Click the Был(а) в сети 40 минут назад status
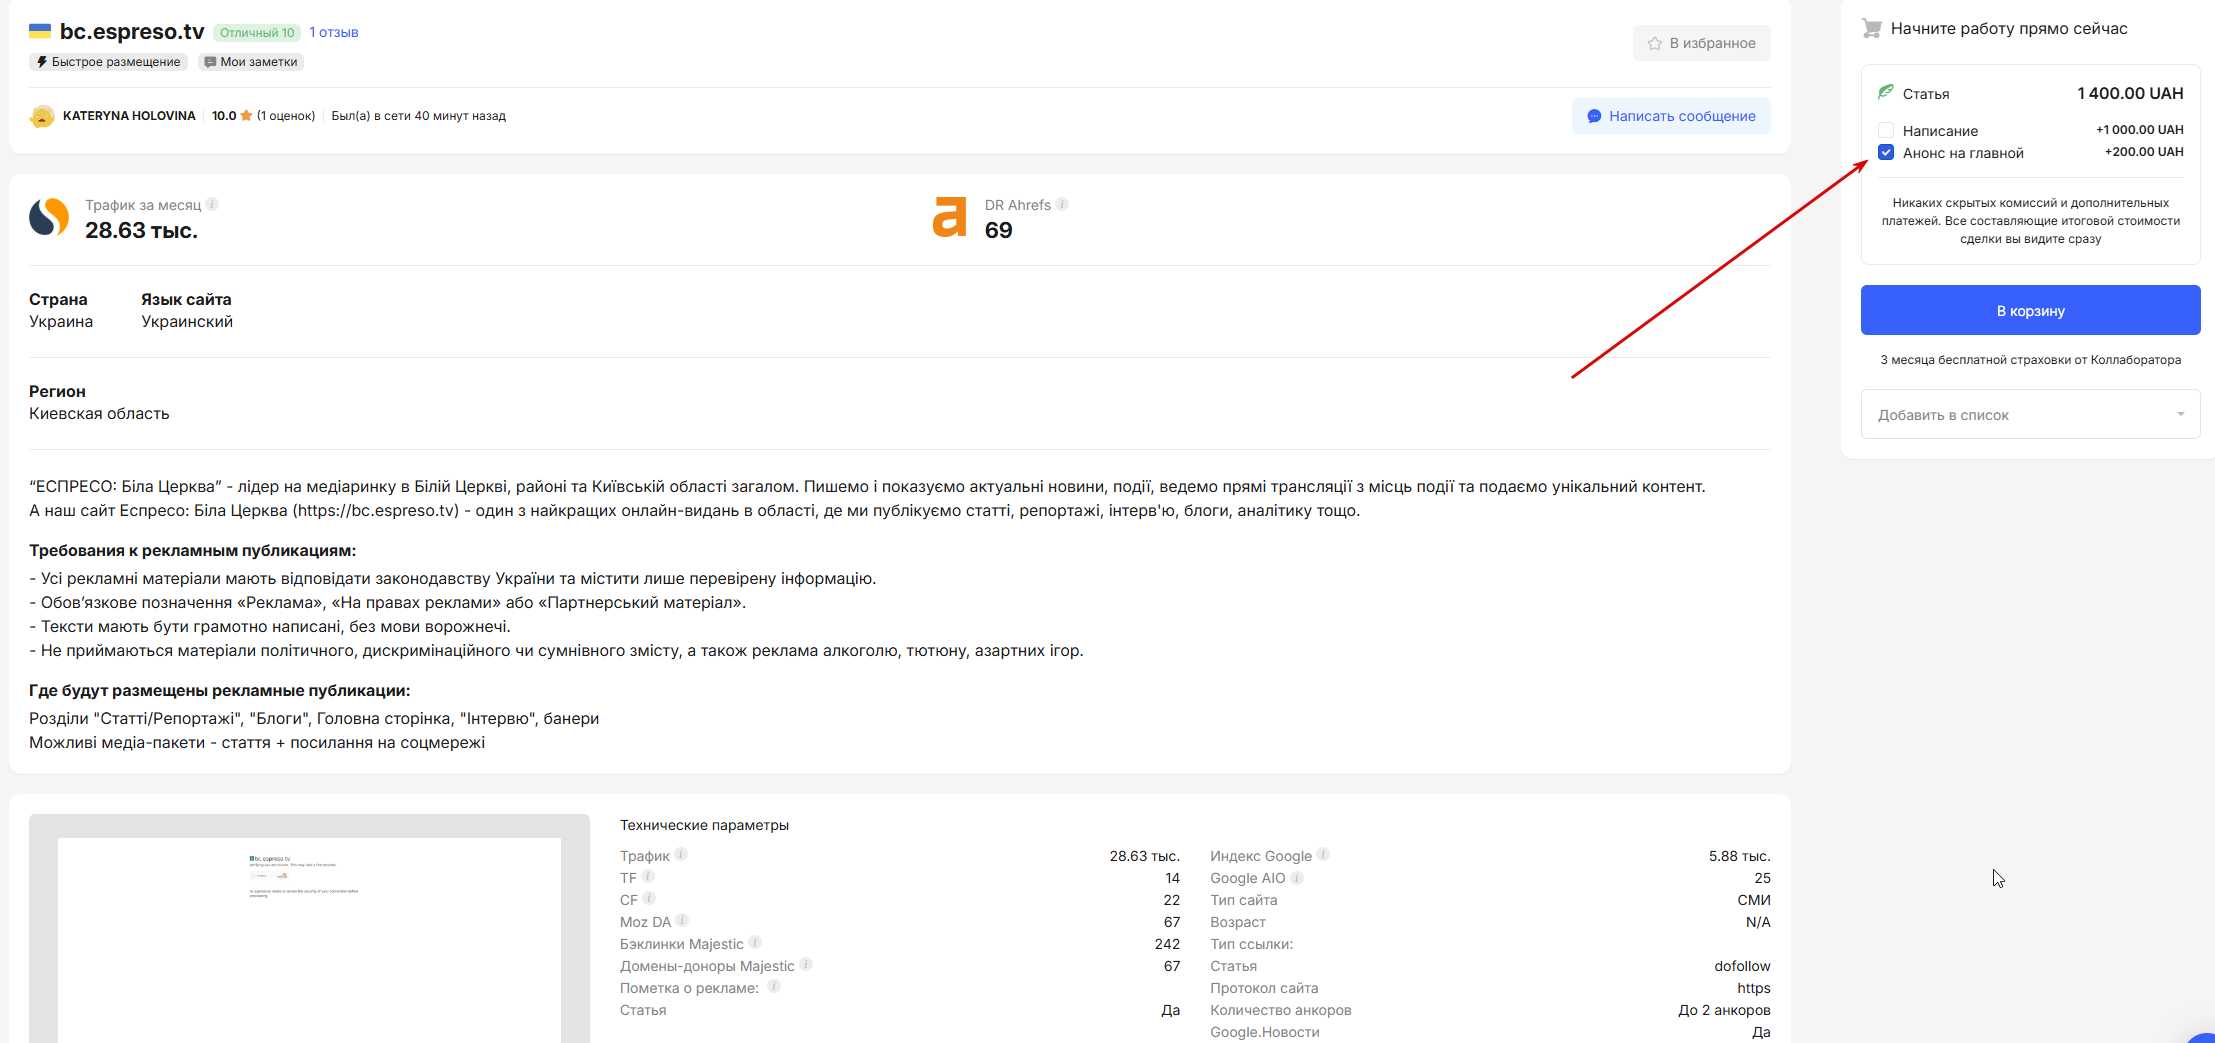 [418, 116]
